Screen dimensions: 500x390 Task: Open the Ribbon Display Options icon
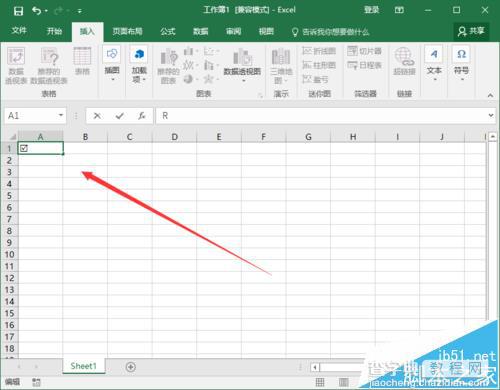pyautogui.click(x=399, y=10)
